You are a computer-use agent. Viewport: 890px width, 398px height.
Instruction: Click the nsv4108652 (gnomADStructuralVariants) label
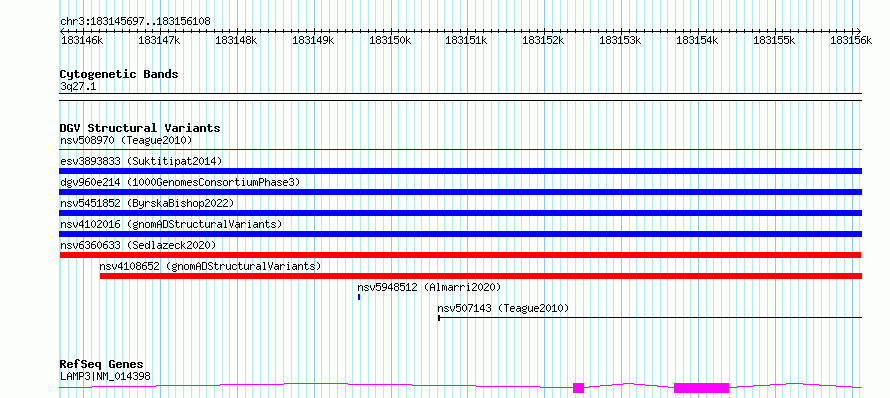[210, 266]
